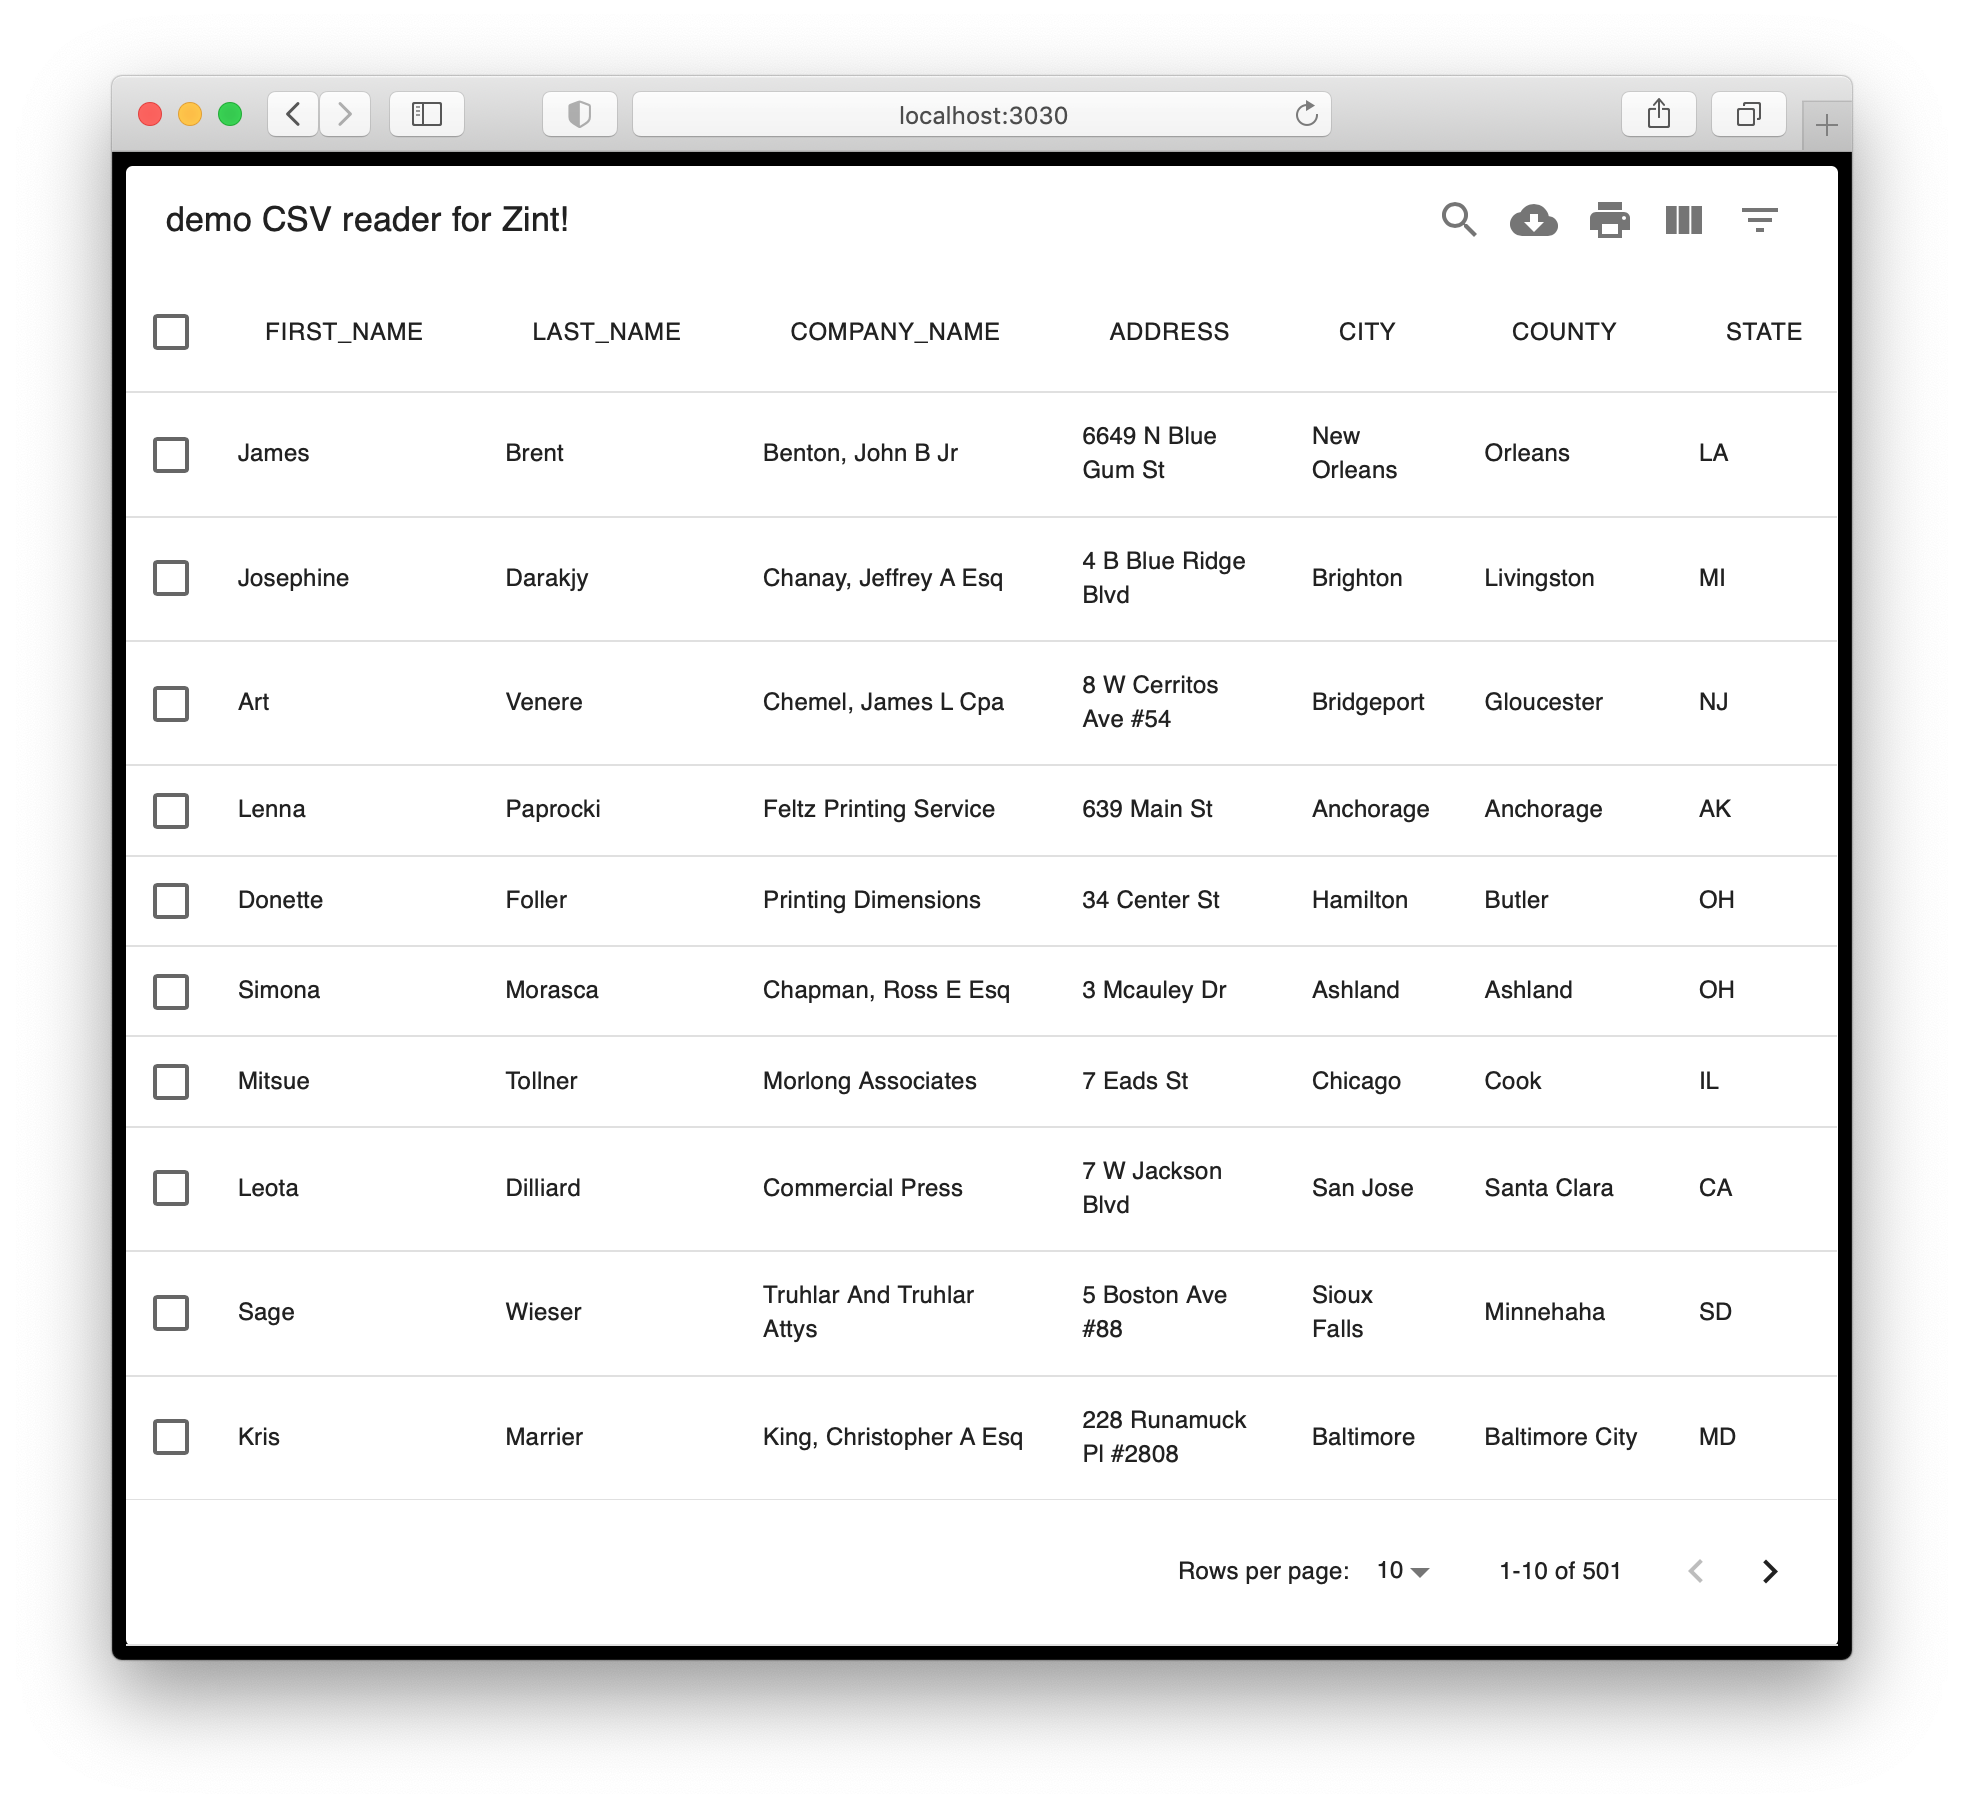Click the print icon to print table
Image resolution: width=1964 pixels, height=1808 pixels.
coord(1608,219)
